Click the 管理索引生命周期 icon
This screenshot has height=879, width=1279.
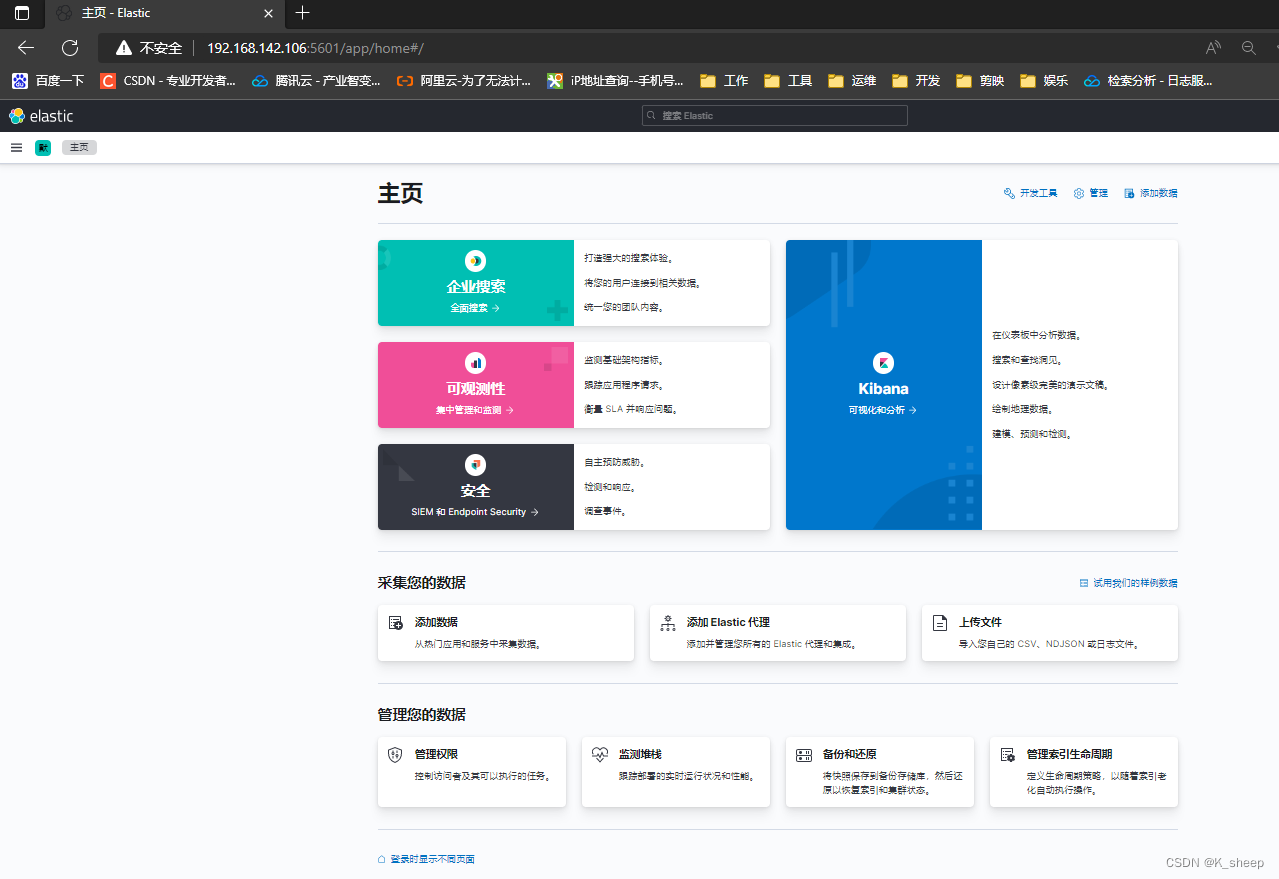click(x=1008, y=755)
